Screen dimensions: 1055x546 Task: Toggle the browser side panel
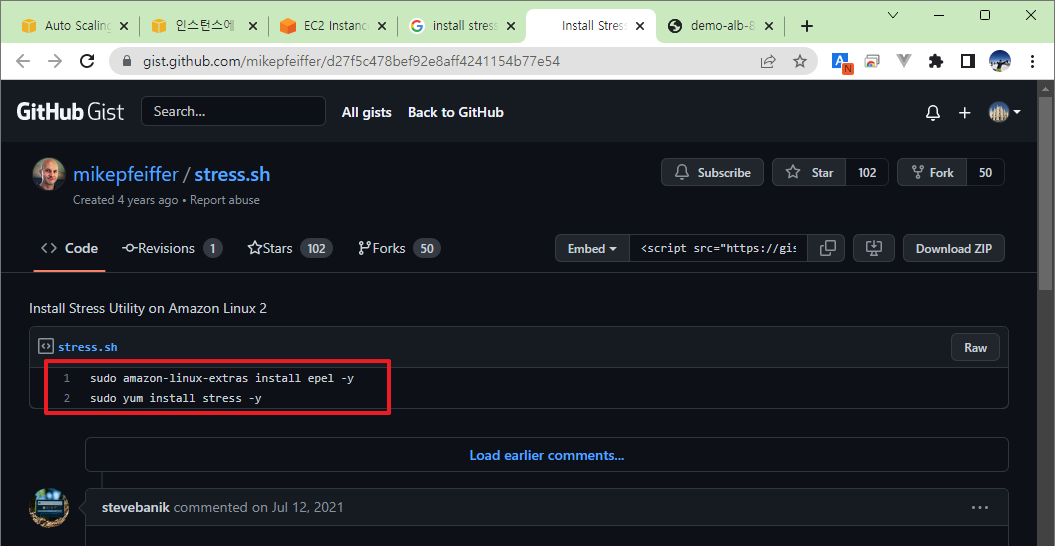coord(968,61)
